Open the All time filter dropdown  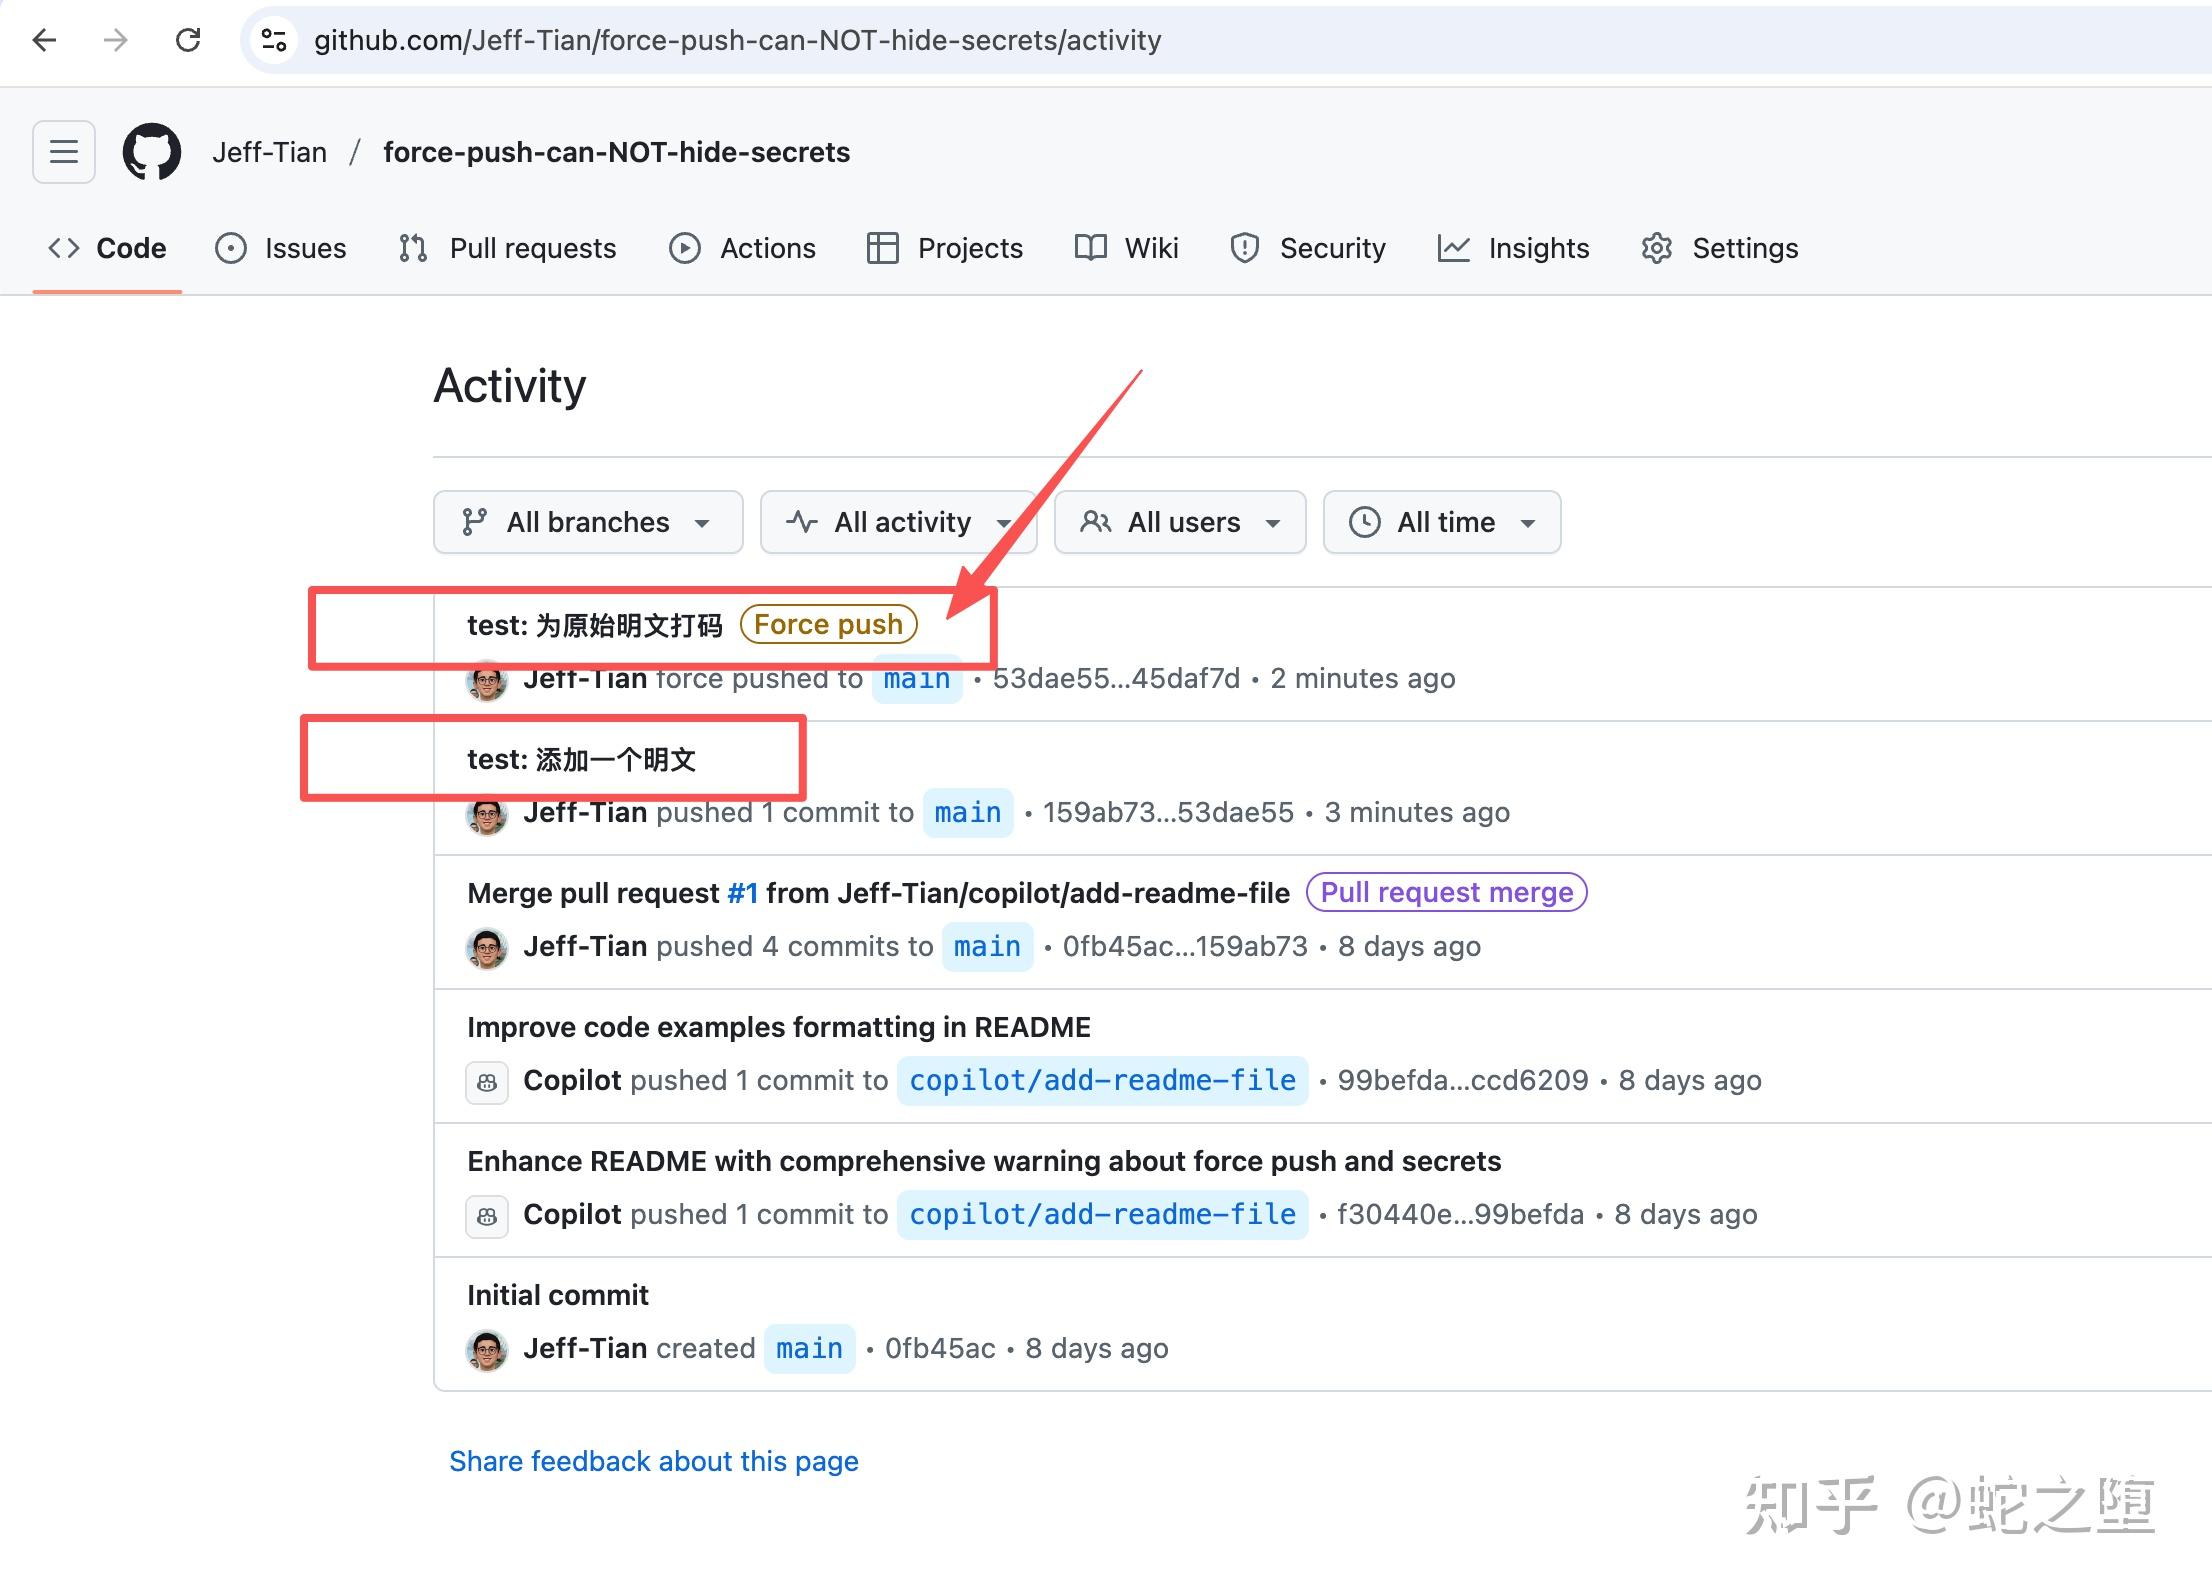(1442, 522)
